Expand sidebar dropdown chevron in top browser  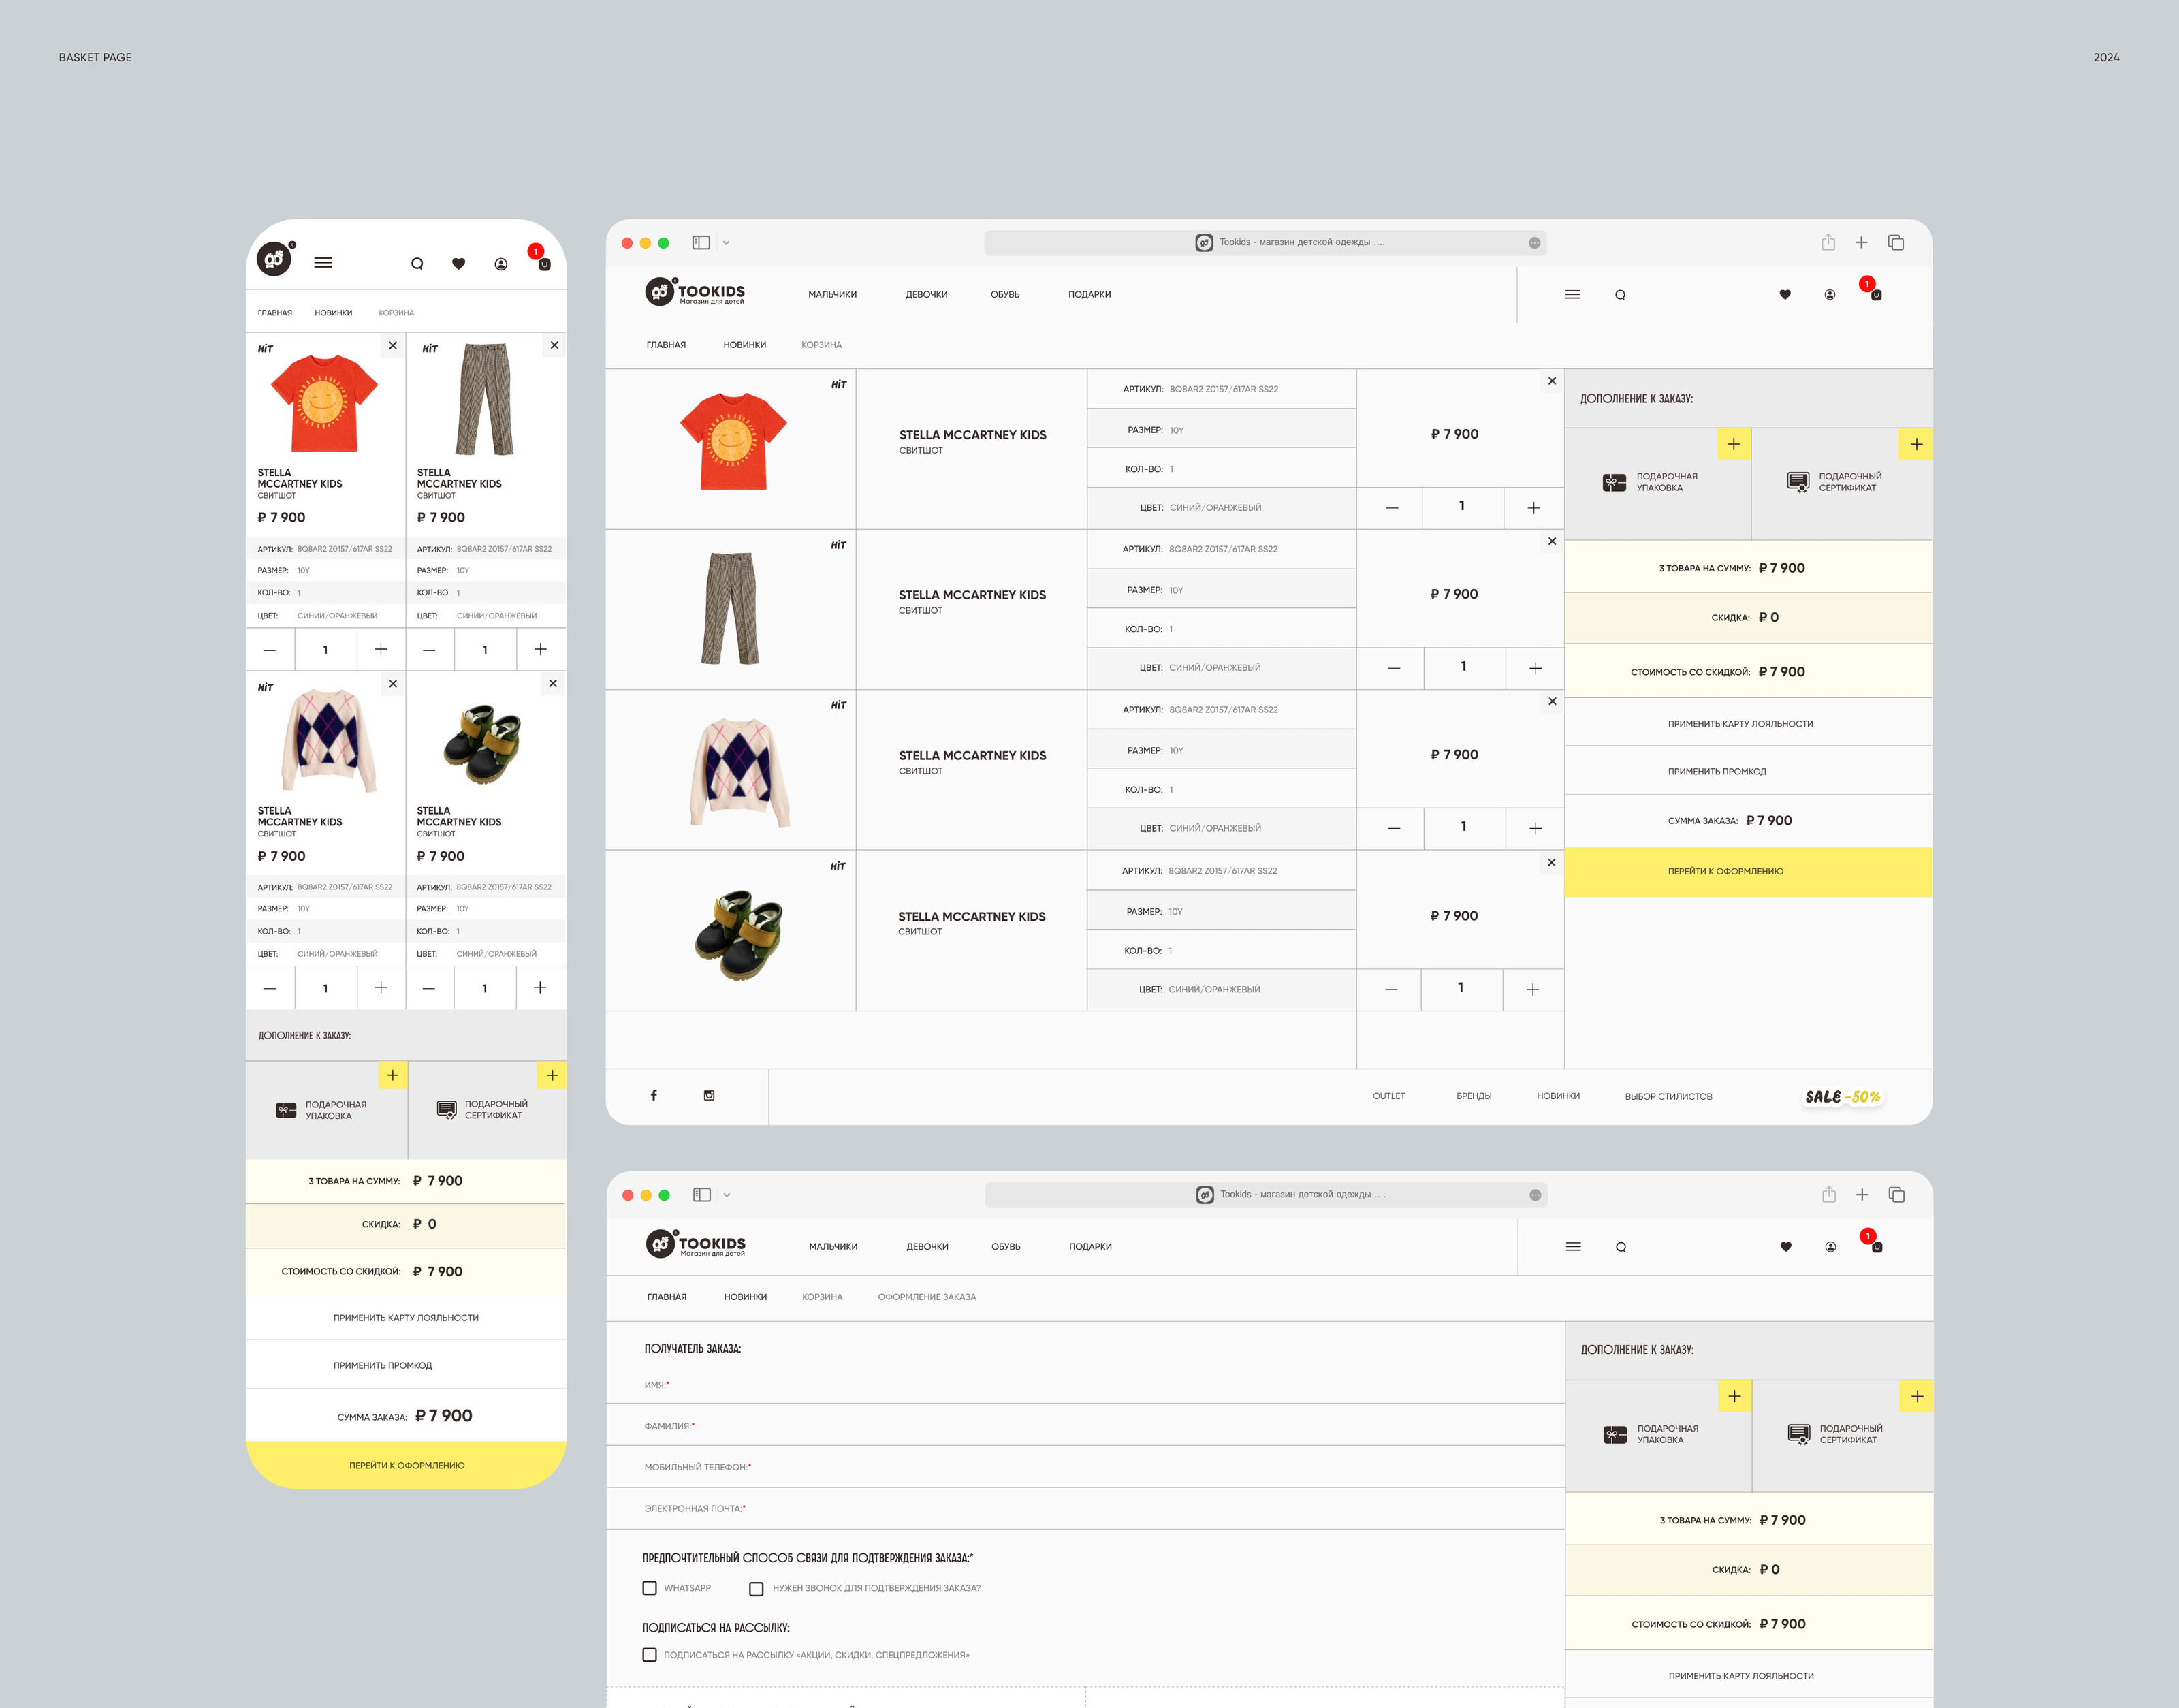726,243
